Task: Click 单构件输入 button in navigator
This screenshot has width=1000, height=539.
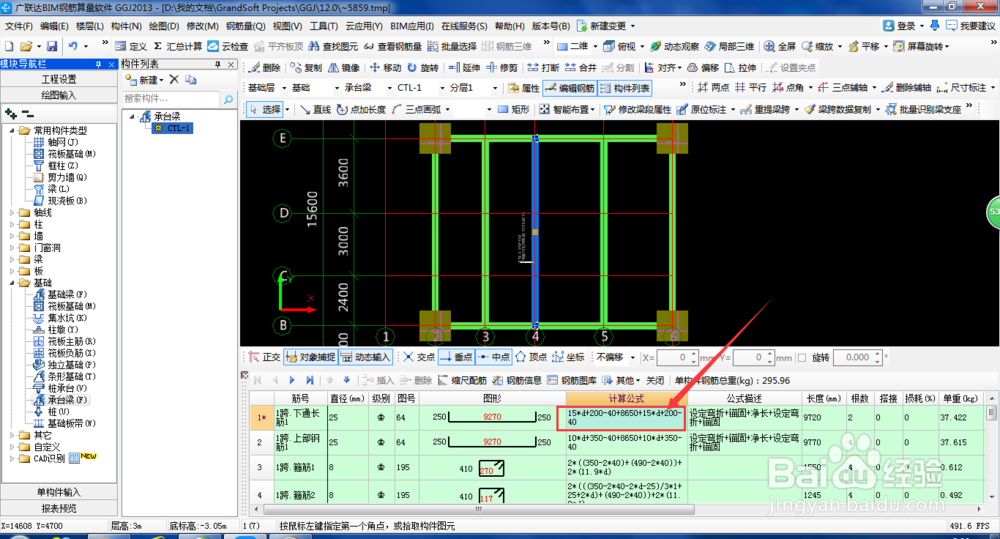Action: coord(59,492)
